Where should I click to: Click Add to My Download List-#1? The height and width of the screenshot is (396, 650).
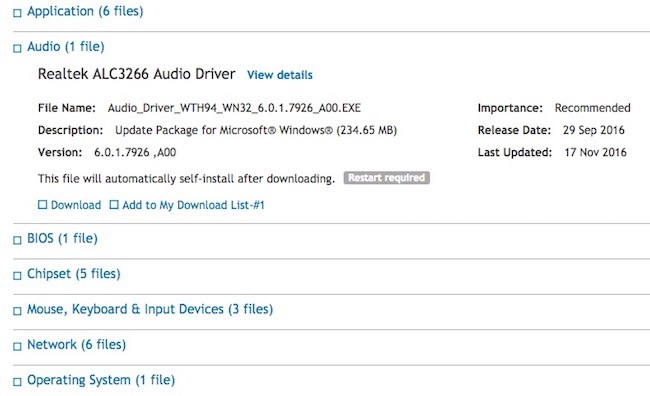coord(193,205)
